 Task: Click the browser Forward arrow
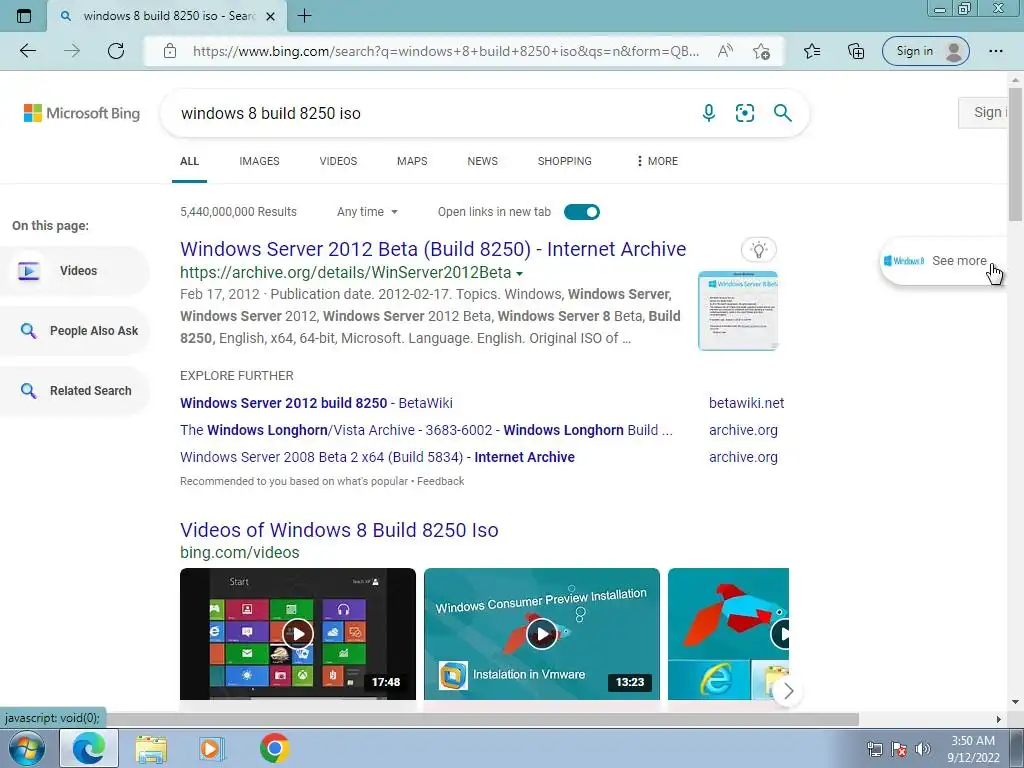coord(72,51)
